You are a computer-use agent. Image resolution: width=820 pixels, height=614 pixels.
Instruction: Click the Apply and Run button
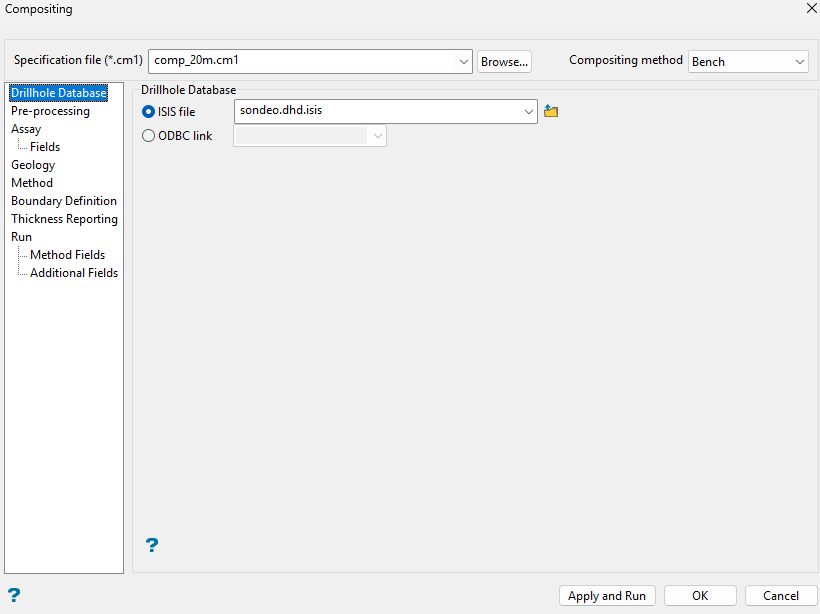point(607,596)
